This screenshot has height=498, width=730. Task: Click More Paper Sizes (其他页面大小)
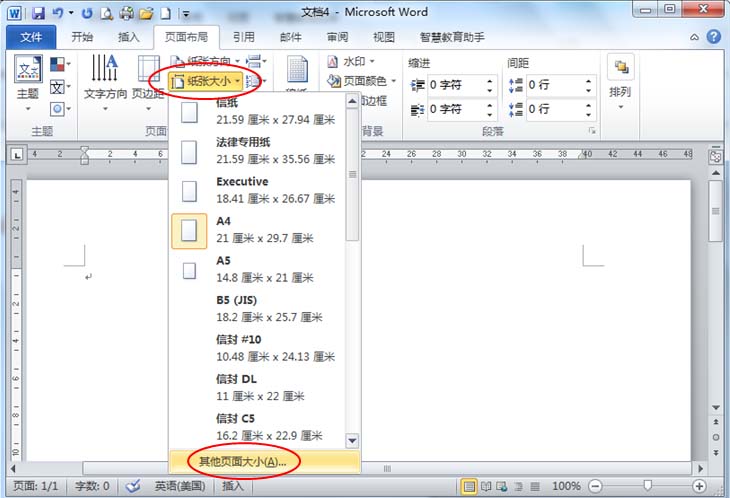point(242,462)
